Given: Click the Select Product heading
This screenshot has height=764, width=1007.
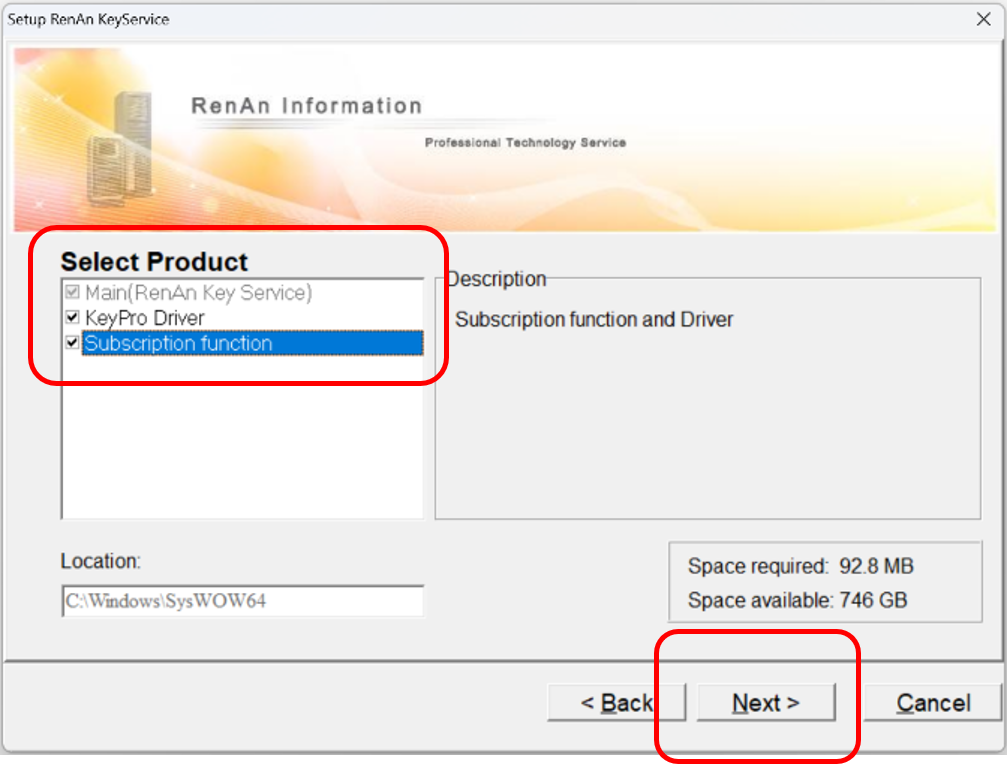Looking at the screenshot, I should click(x=154, y=262).
